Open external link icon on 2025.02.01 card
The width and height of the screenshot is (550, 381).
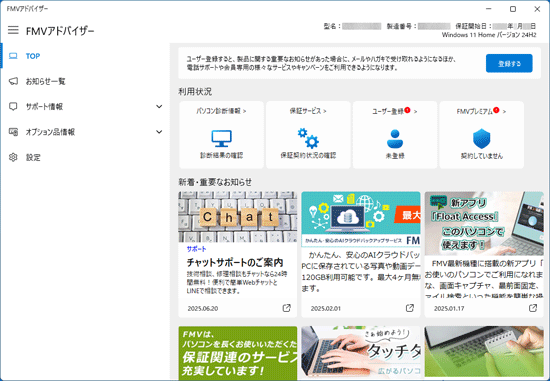tap(410, 308)
